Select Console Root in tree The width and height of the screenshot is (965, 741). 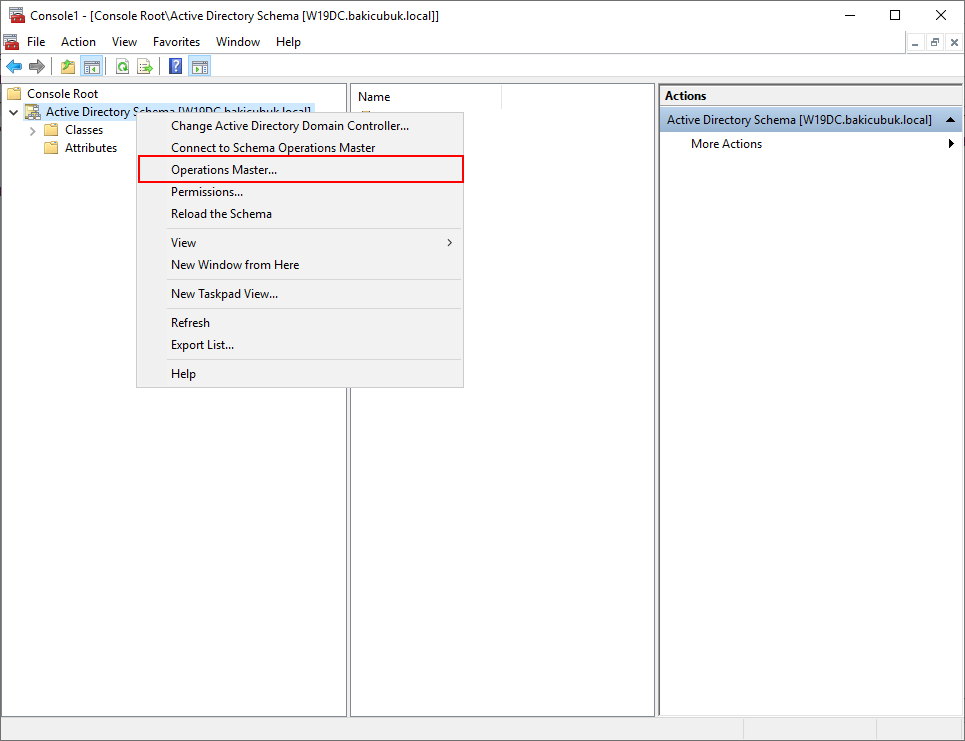coord(62,94)
